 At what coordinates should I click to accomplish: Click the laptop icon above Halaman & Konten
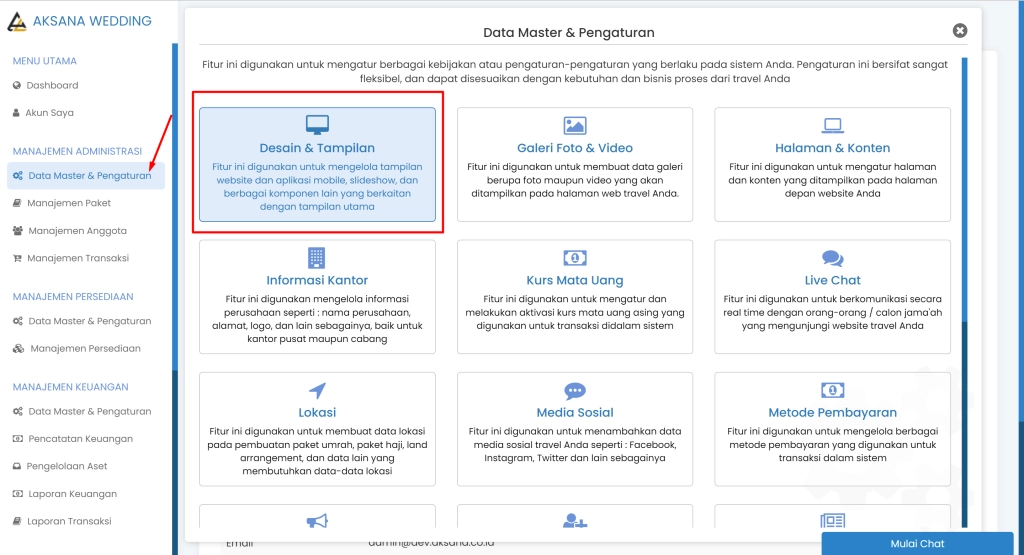tap(832, 125)
